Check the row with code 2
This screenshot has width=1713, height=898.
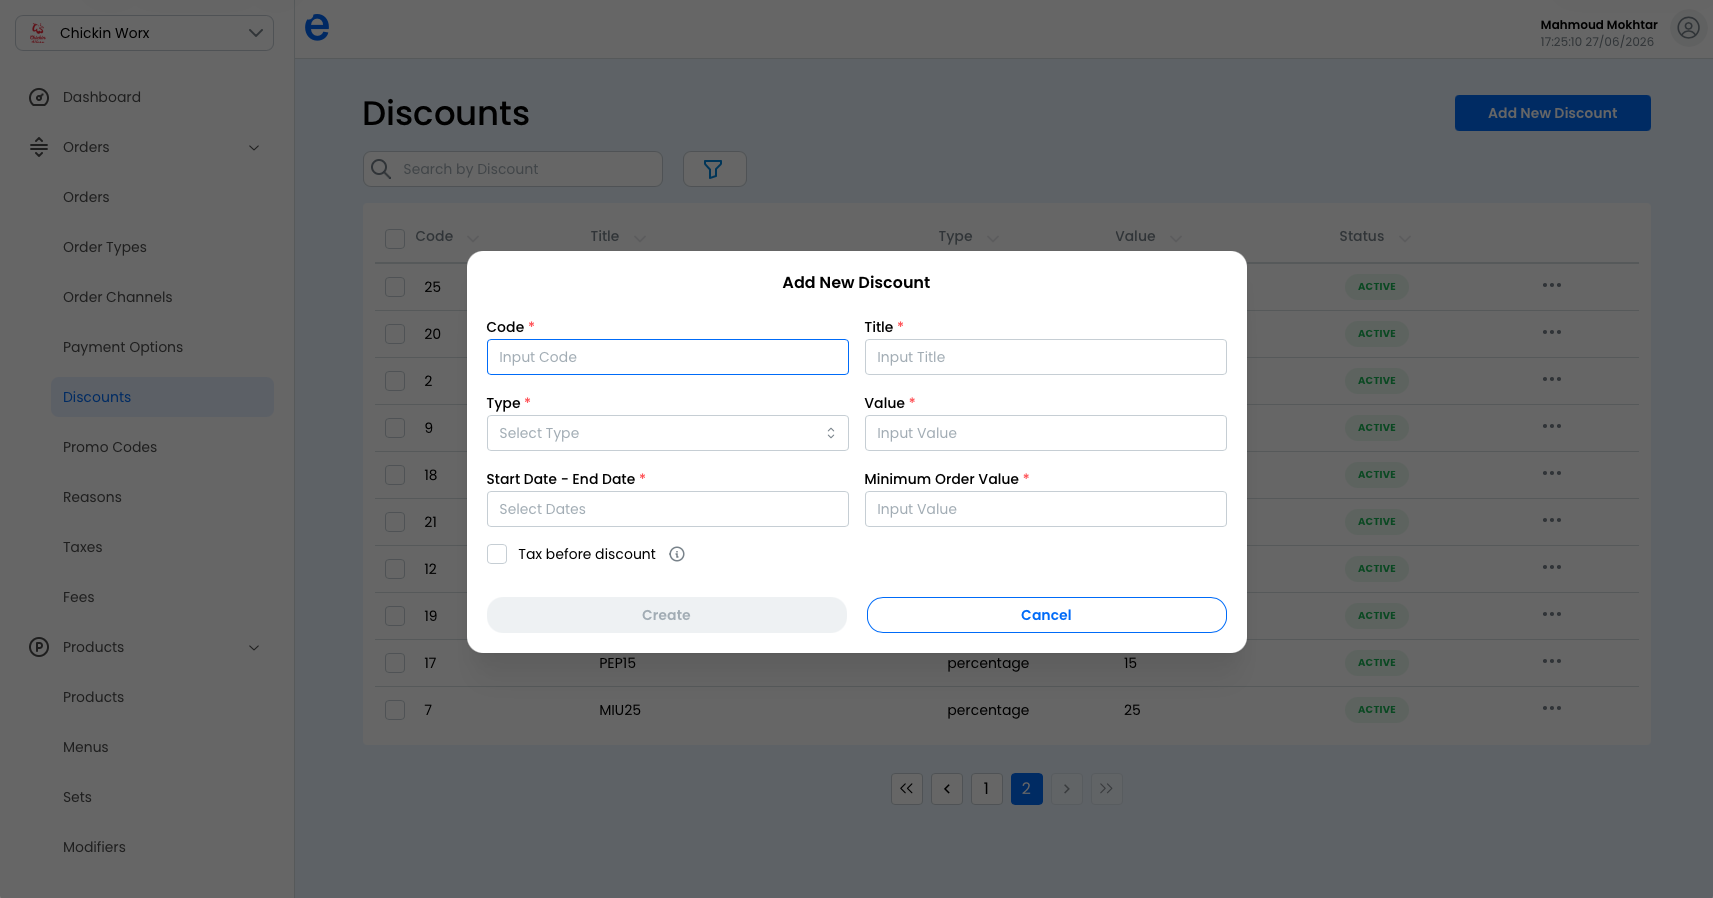(x=395, y=381)
